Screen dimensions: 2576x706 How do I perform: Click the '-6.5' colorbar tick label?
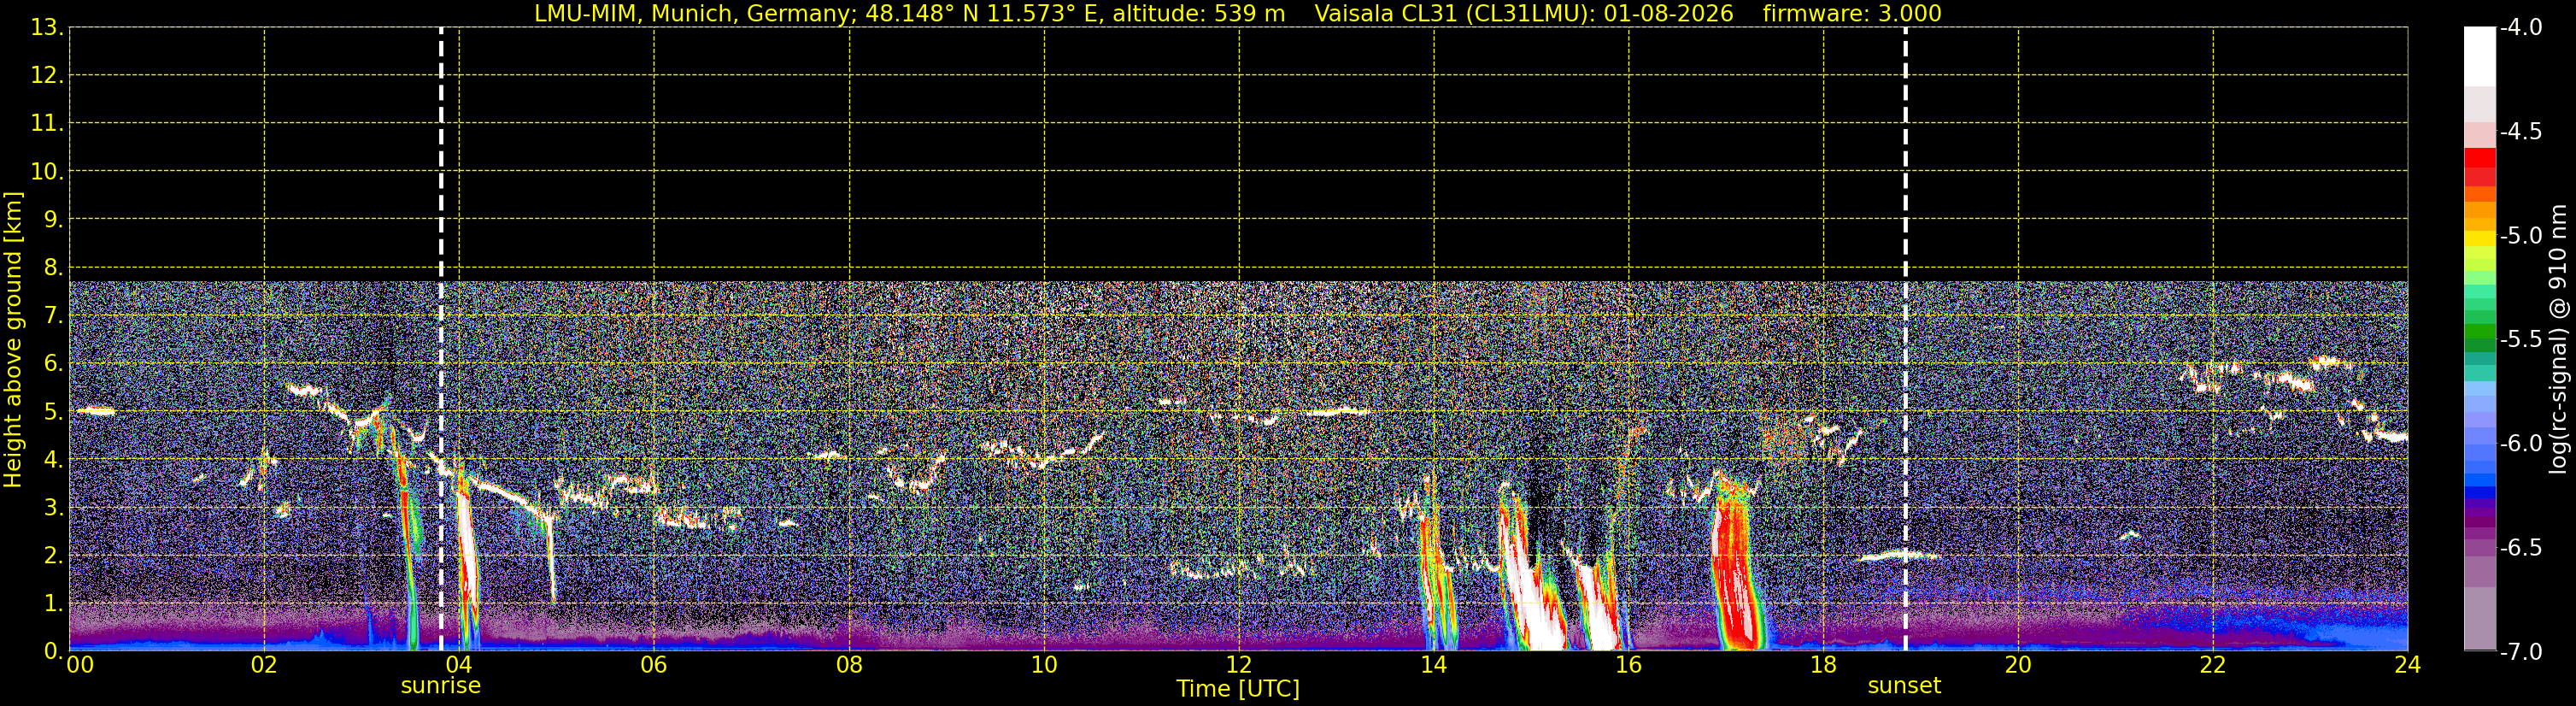click(2521, 547)
